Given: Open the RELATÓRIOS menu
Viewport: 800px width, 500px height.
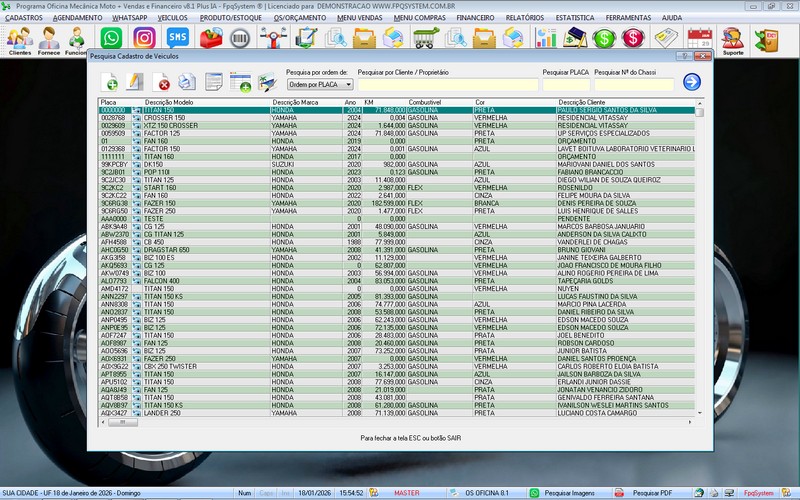Looking at the screenshot, I should (525, 17).
